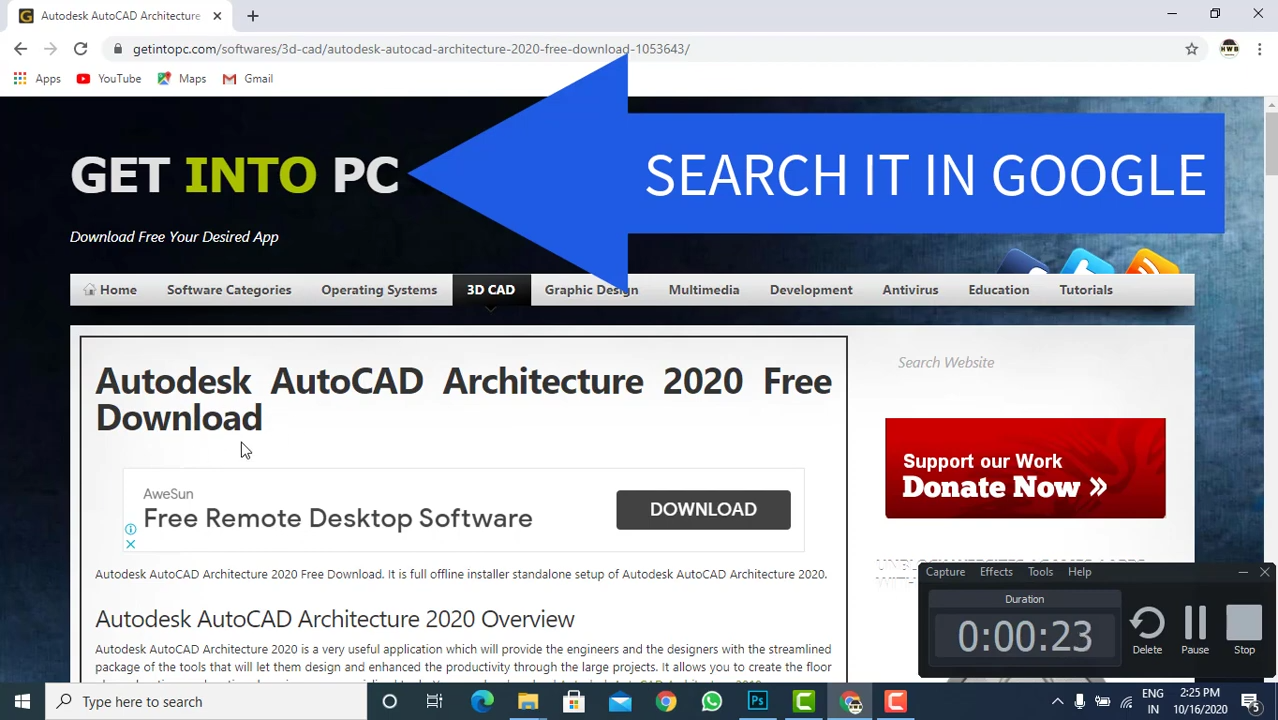
Task: Open the Graphic Design menu
Action: (591, 290)
